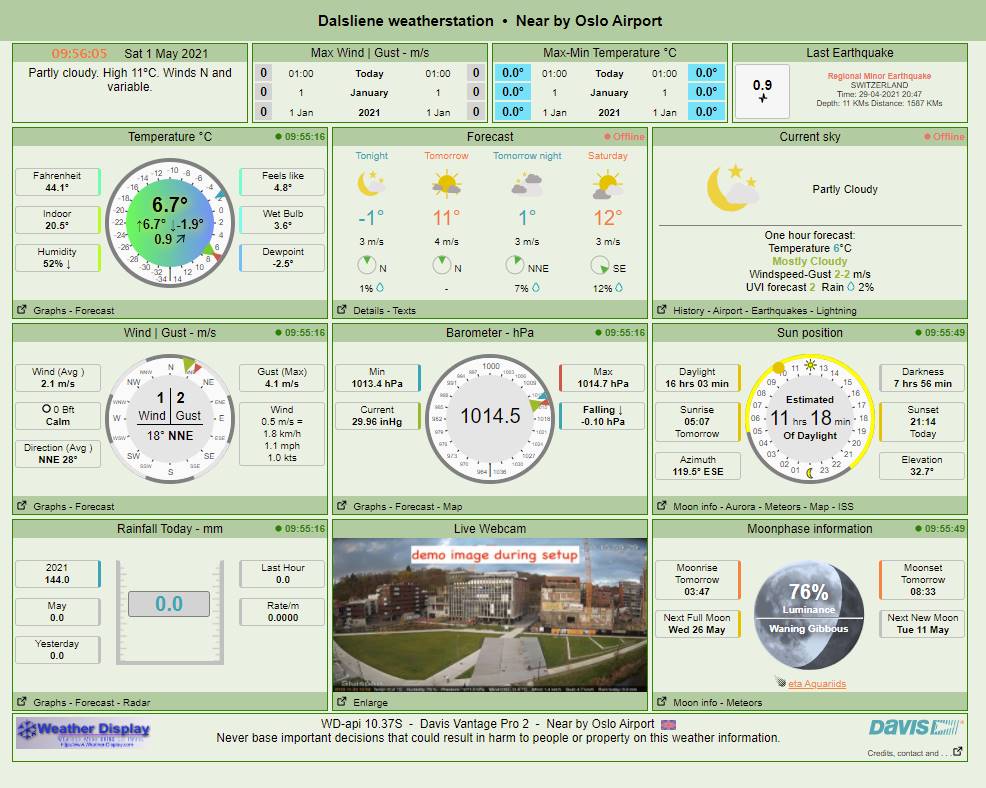Click the external-link icon beside Credits, contact
This screenshot has height=788, width=986.
pos(957,752)
